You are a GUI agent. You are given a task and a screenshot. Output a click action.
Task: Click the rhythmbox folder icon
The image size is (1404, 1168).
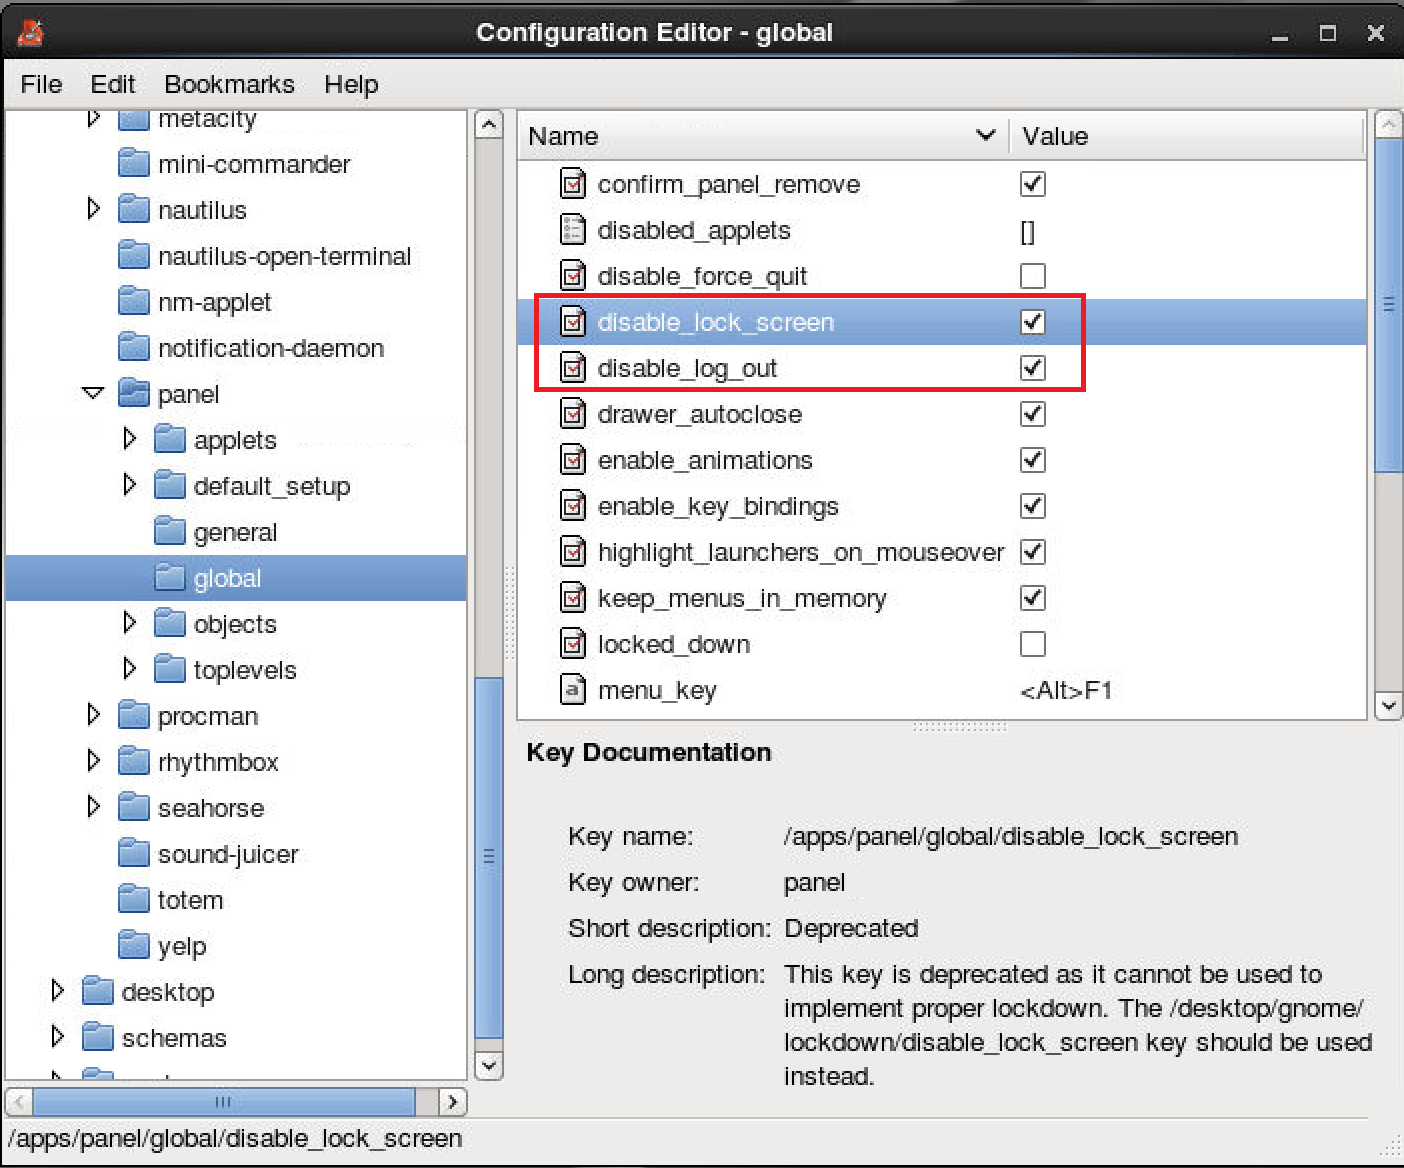pyautogui.click(x=134, y=761)
